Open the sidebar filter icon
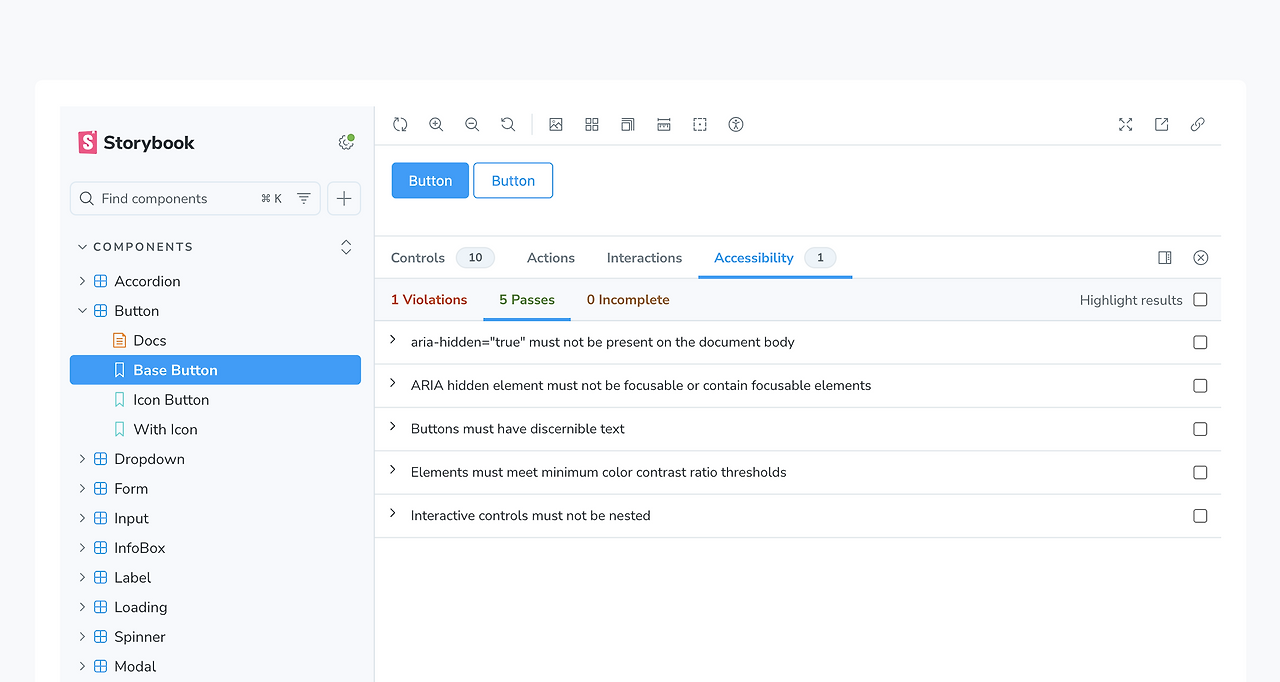 (304, 198)
